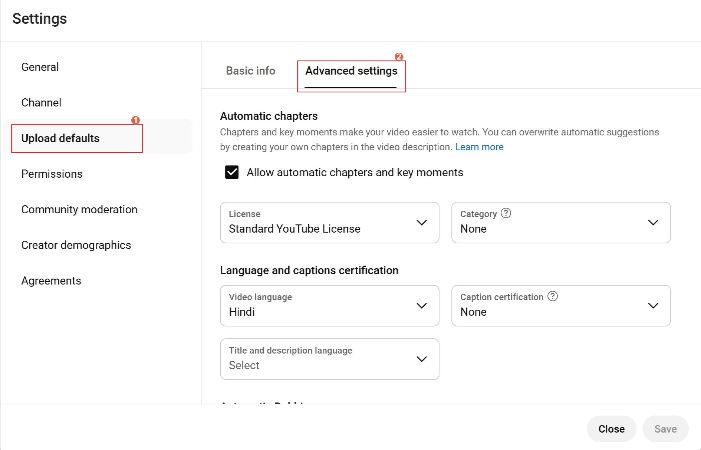Go to Community moderation settings

click(79, 209)
